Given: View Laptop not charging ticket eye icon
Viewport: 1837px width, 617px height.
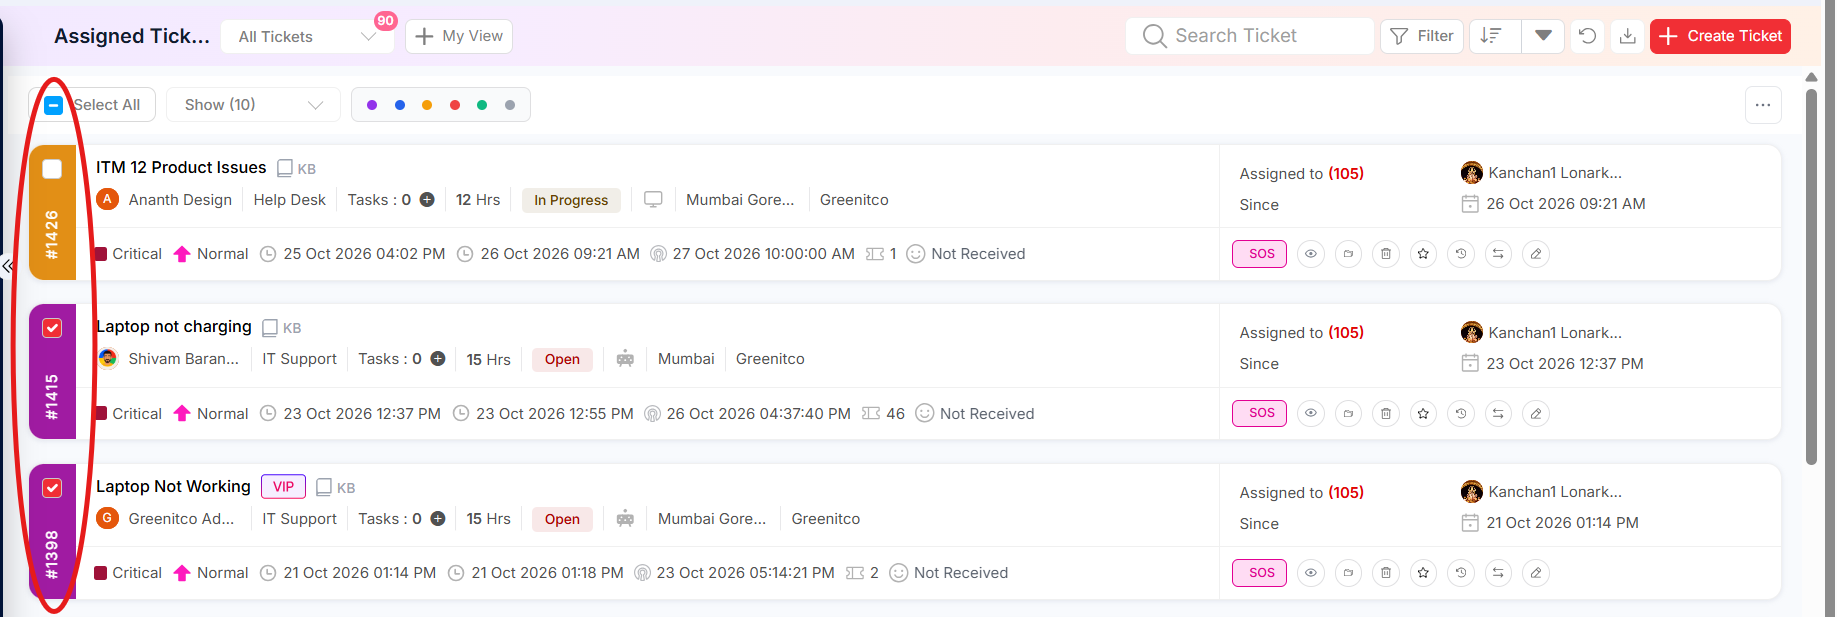Looking at the screenshot, I should coord(1310,413).
